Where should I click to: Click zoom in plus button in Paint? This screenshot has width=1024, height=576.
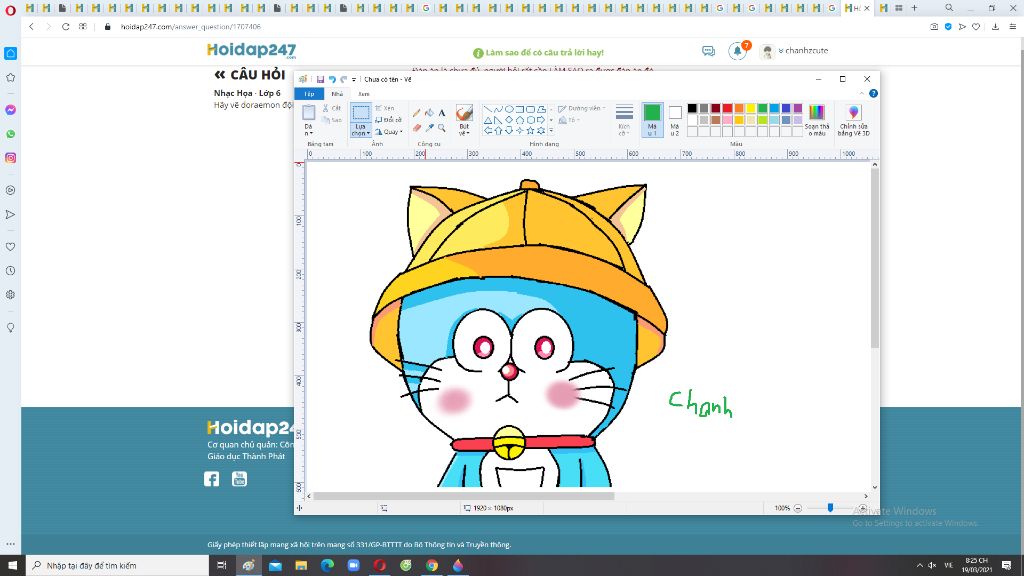pyautogui.click(x=863, y=508)
